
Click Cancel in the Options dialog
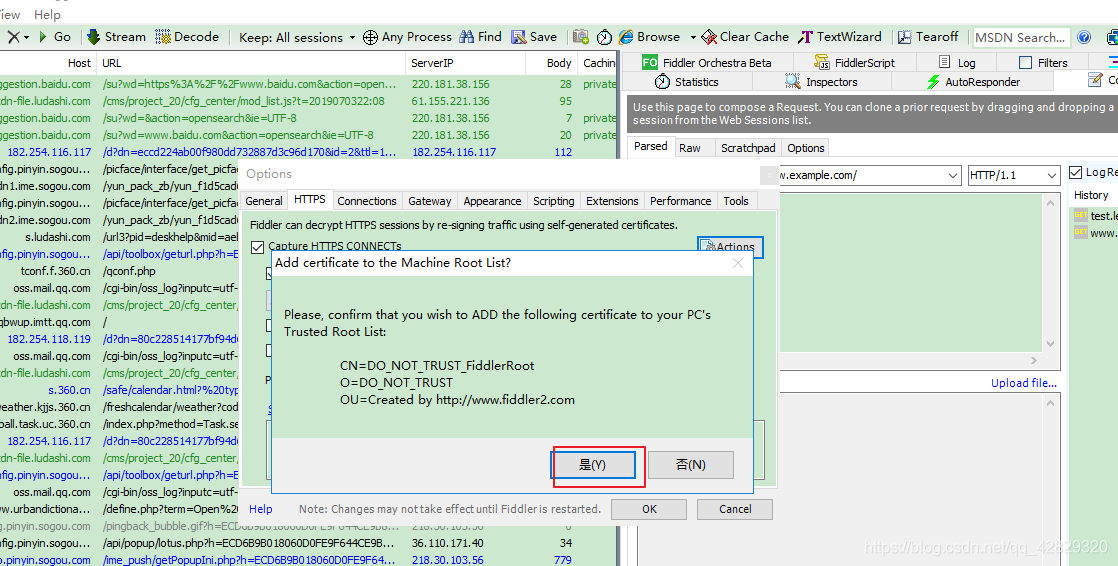(734, 509)
